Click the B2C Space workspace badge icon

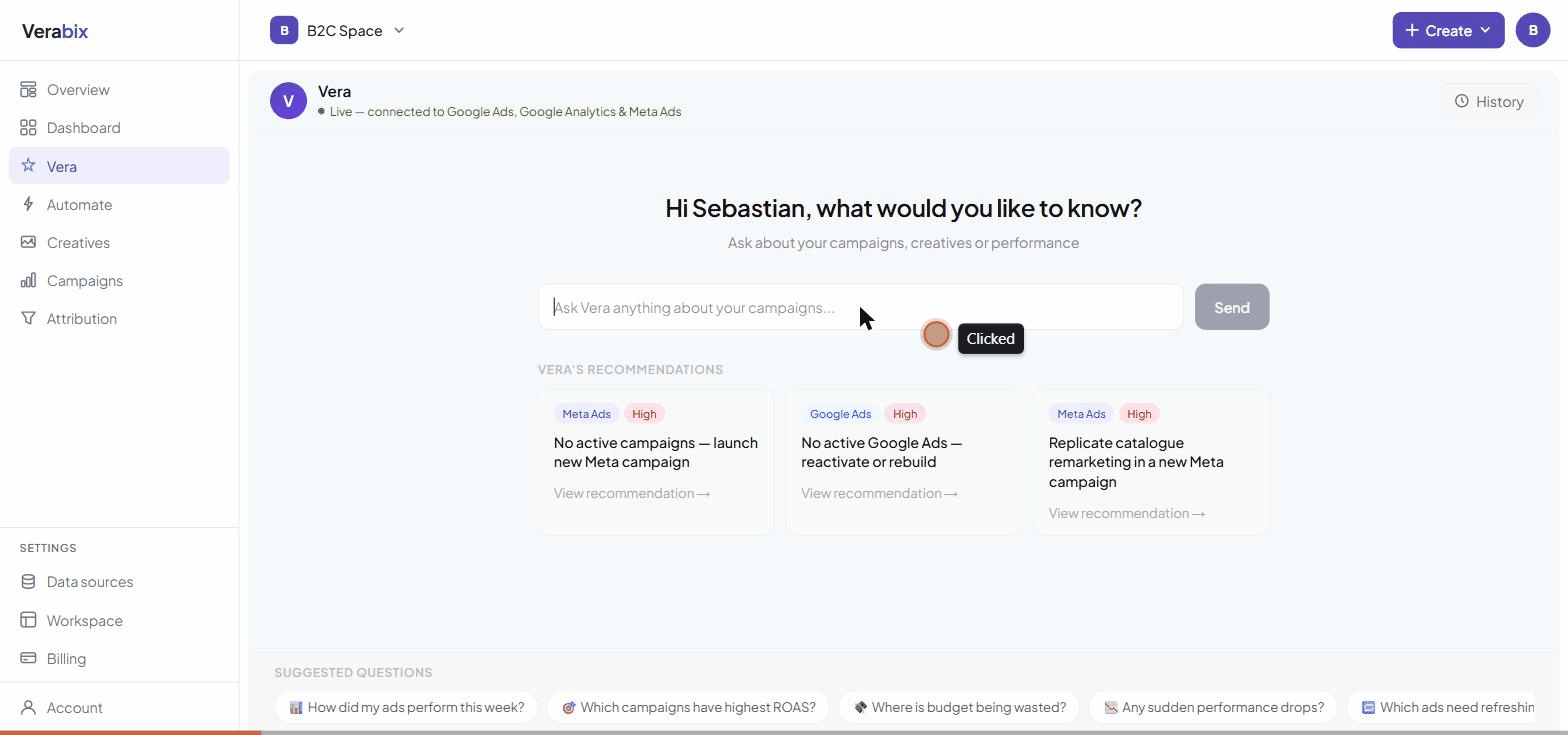(284, 30)
